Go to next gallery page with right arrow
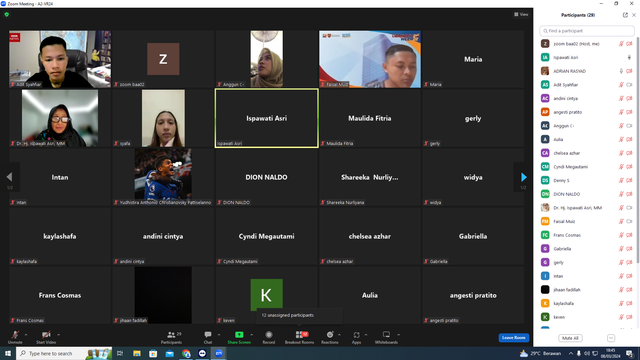640x360 pixels. point(524,177)
